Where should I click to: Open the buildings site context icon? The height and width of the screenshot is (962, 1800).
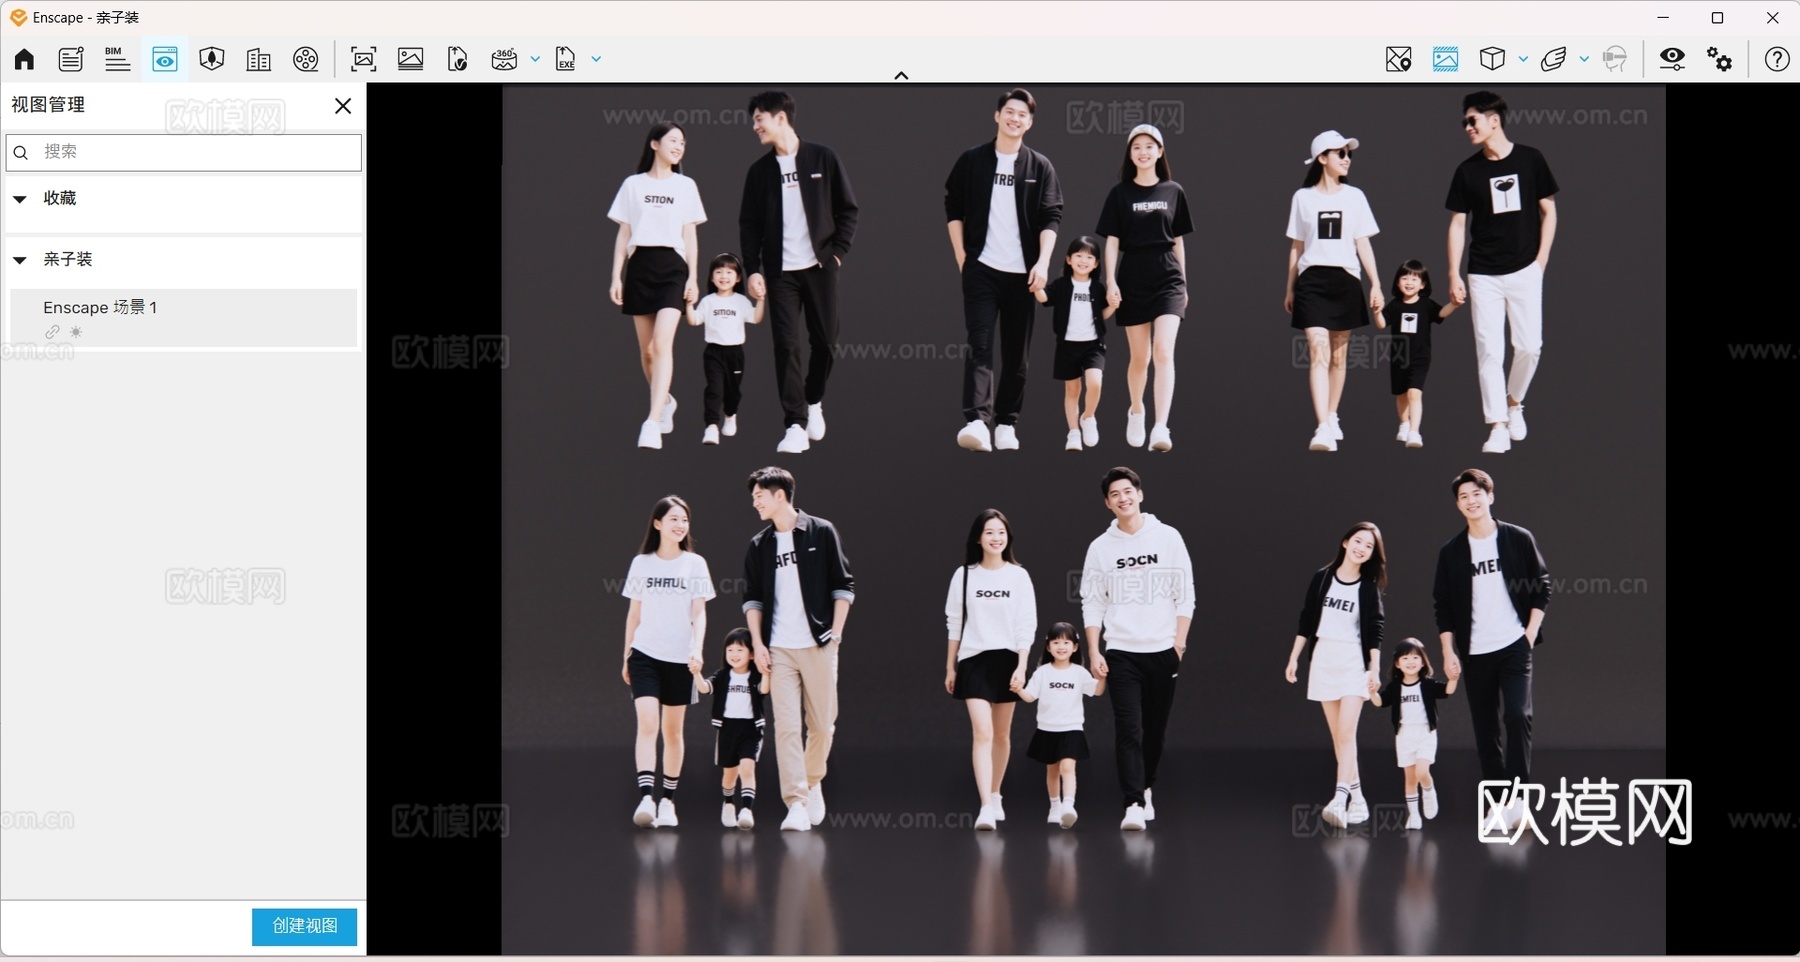coord(258,59)
